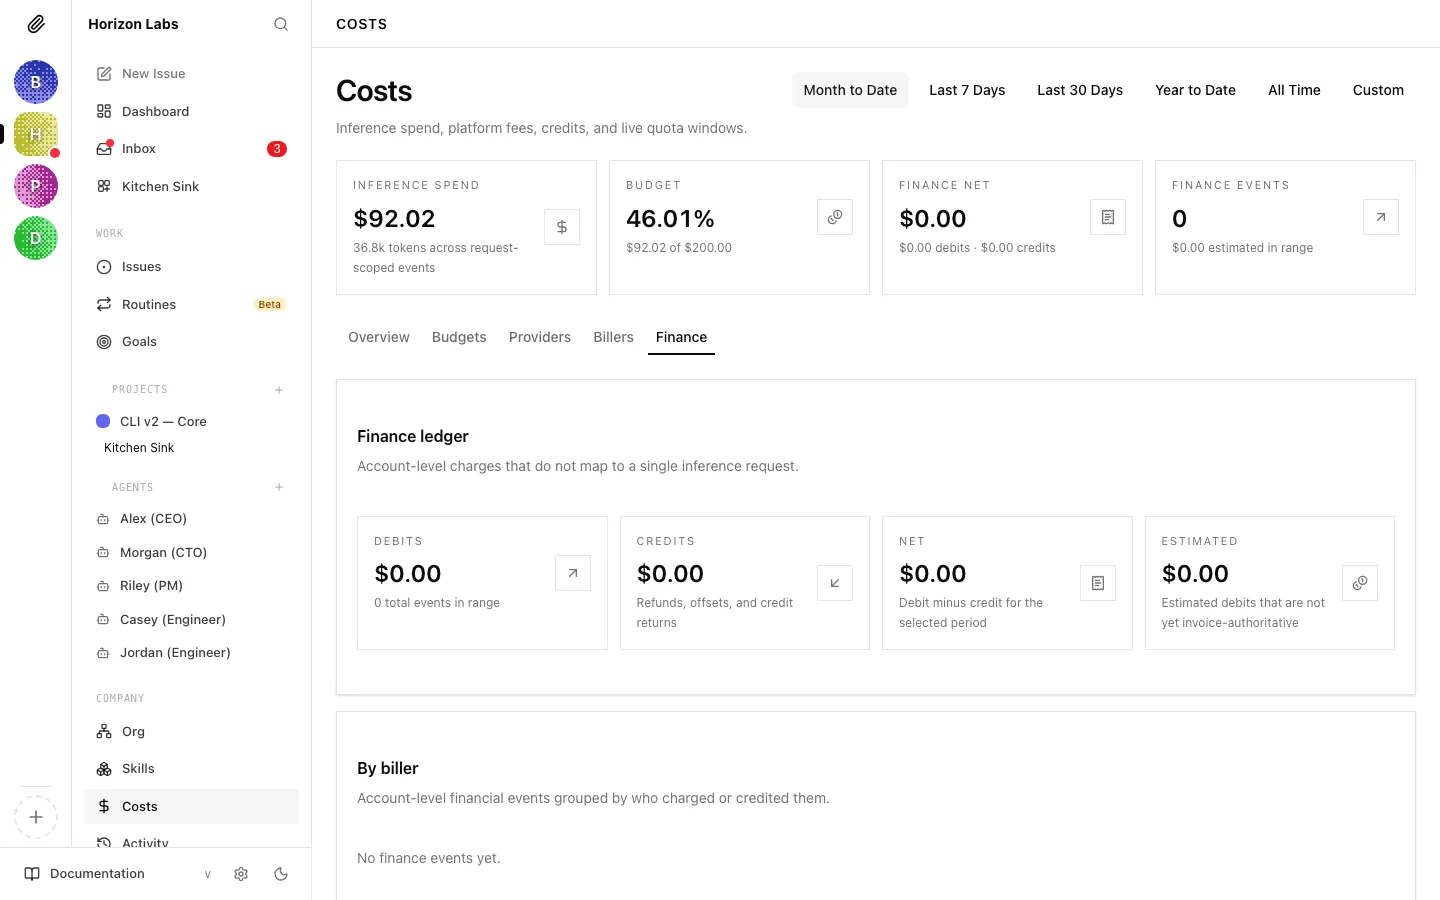The image size is (1440, 900).
Task: Select Last 30 Days range
Action: pyautogui.click(x=1080, y=90)
